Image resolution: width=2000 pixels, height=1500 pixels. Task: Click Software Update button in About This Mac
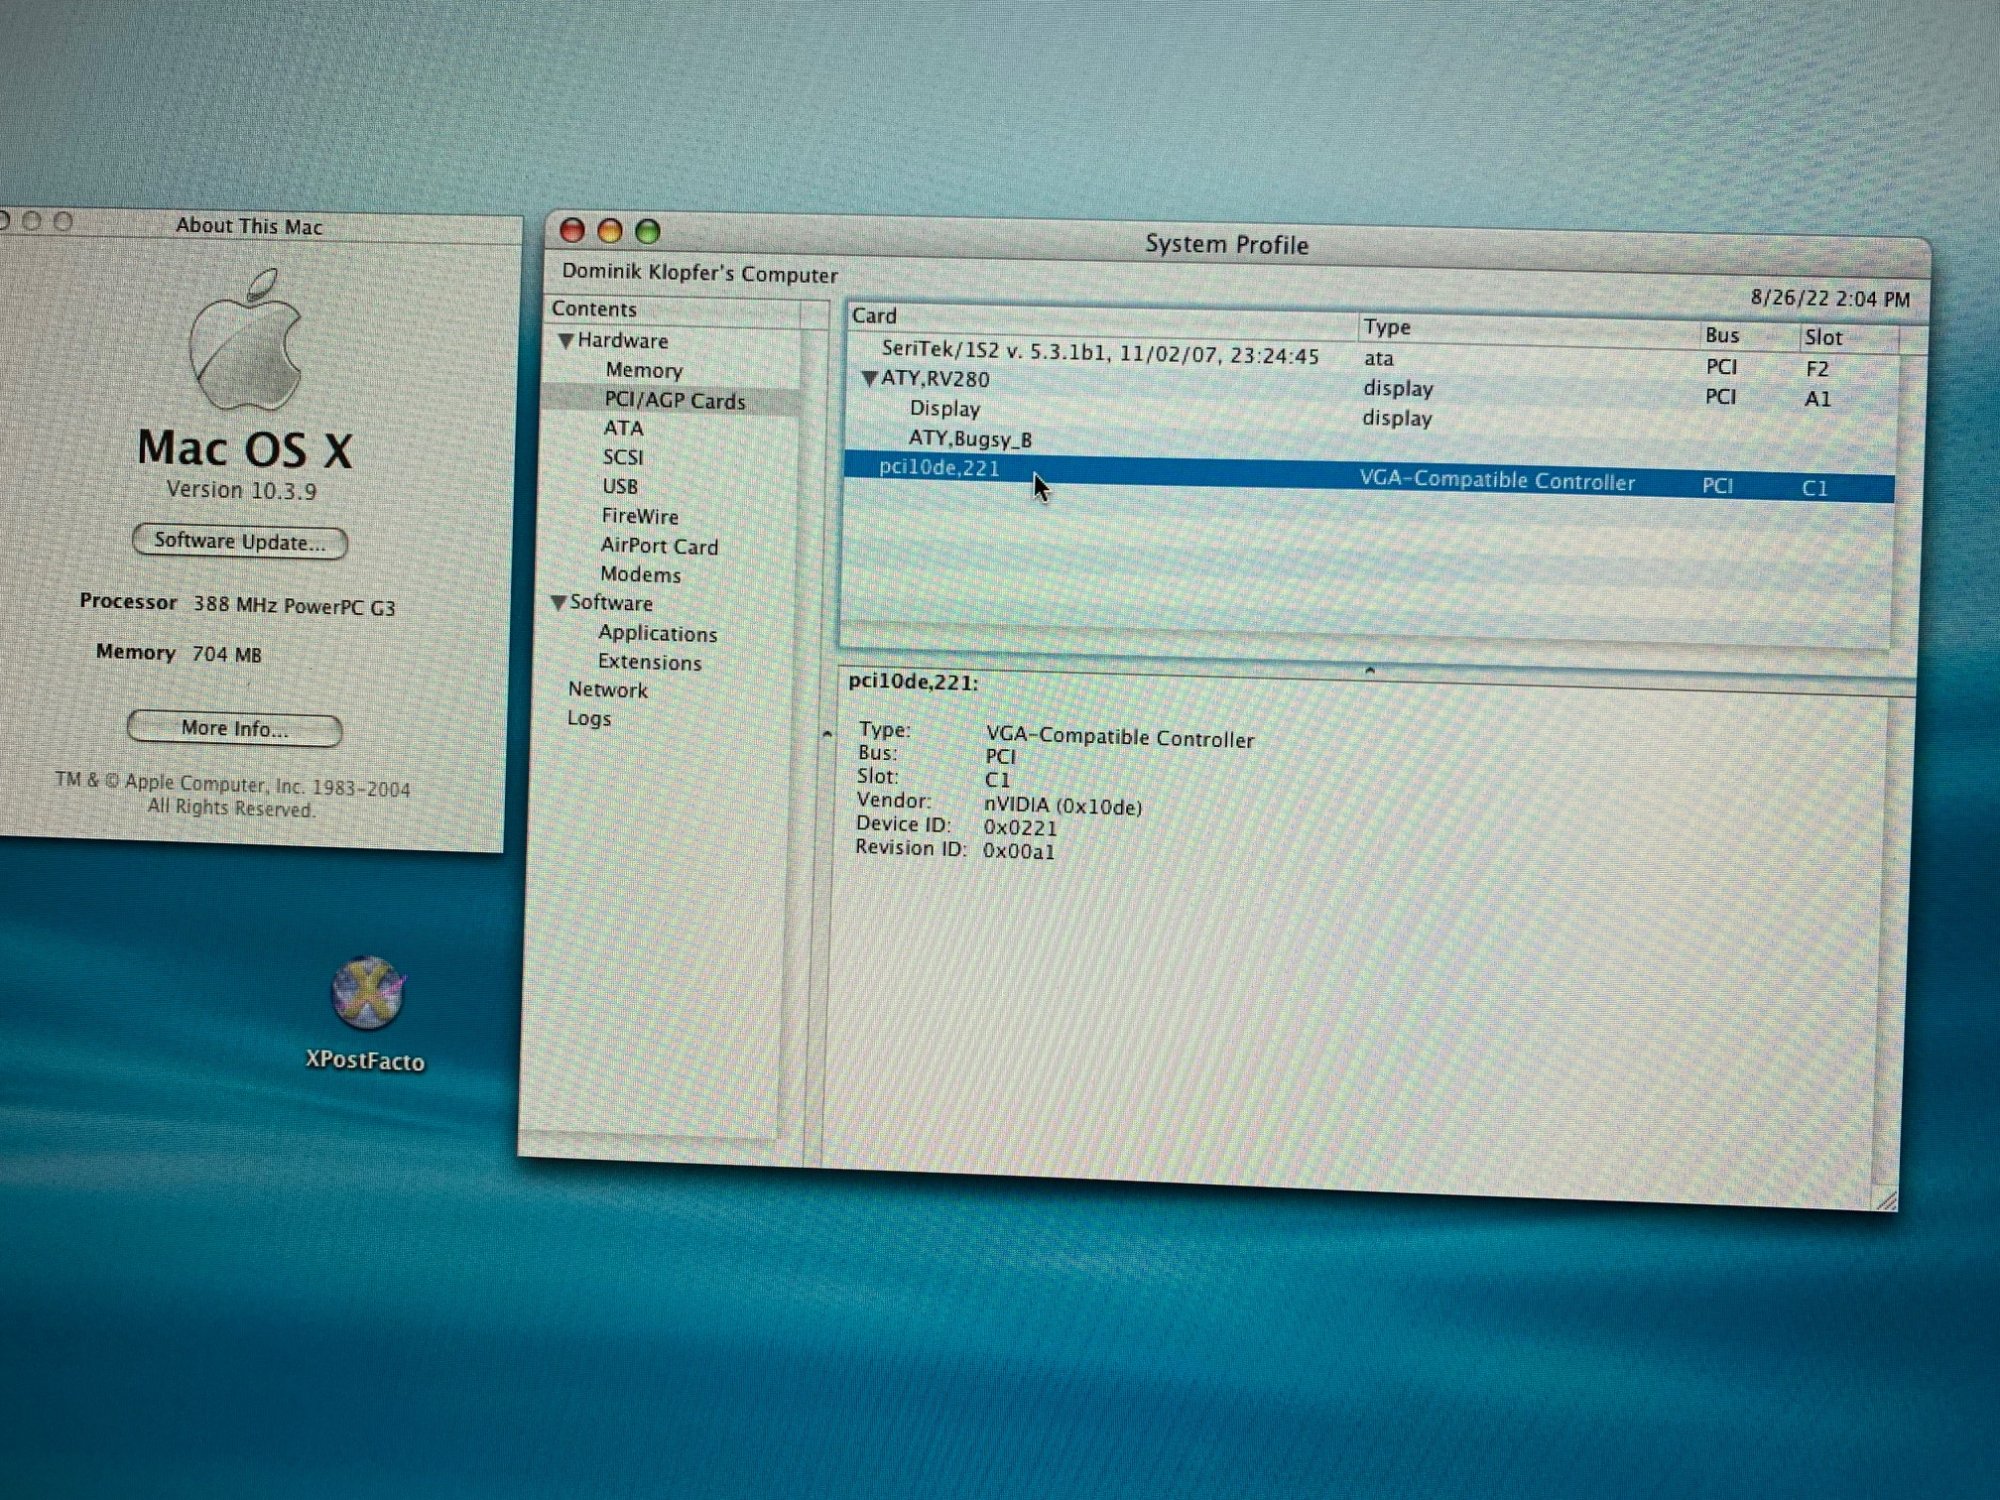tap(240, 542)
